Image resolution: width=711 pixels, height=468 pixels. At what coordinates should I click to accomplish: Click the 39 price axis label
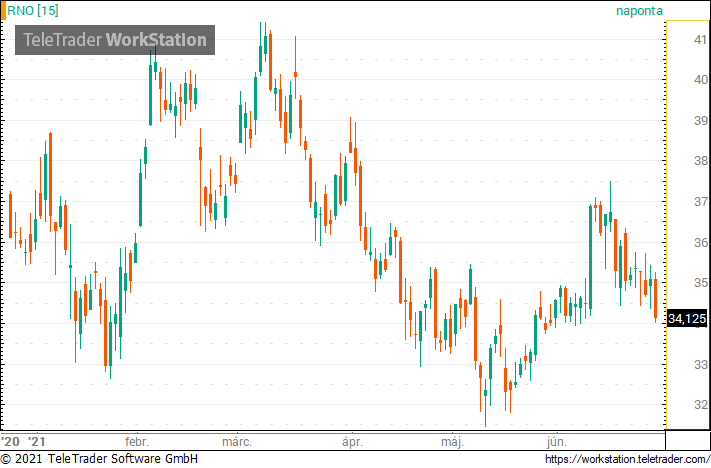pos(700,121)
